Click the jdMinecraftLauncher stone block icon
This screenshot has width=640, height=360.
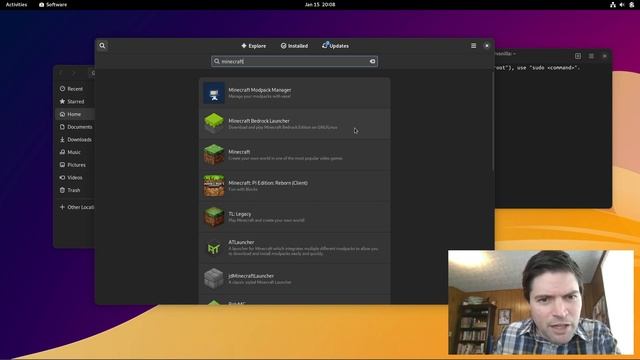coord(214,279)
